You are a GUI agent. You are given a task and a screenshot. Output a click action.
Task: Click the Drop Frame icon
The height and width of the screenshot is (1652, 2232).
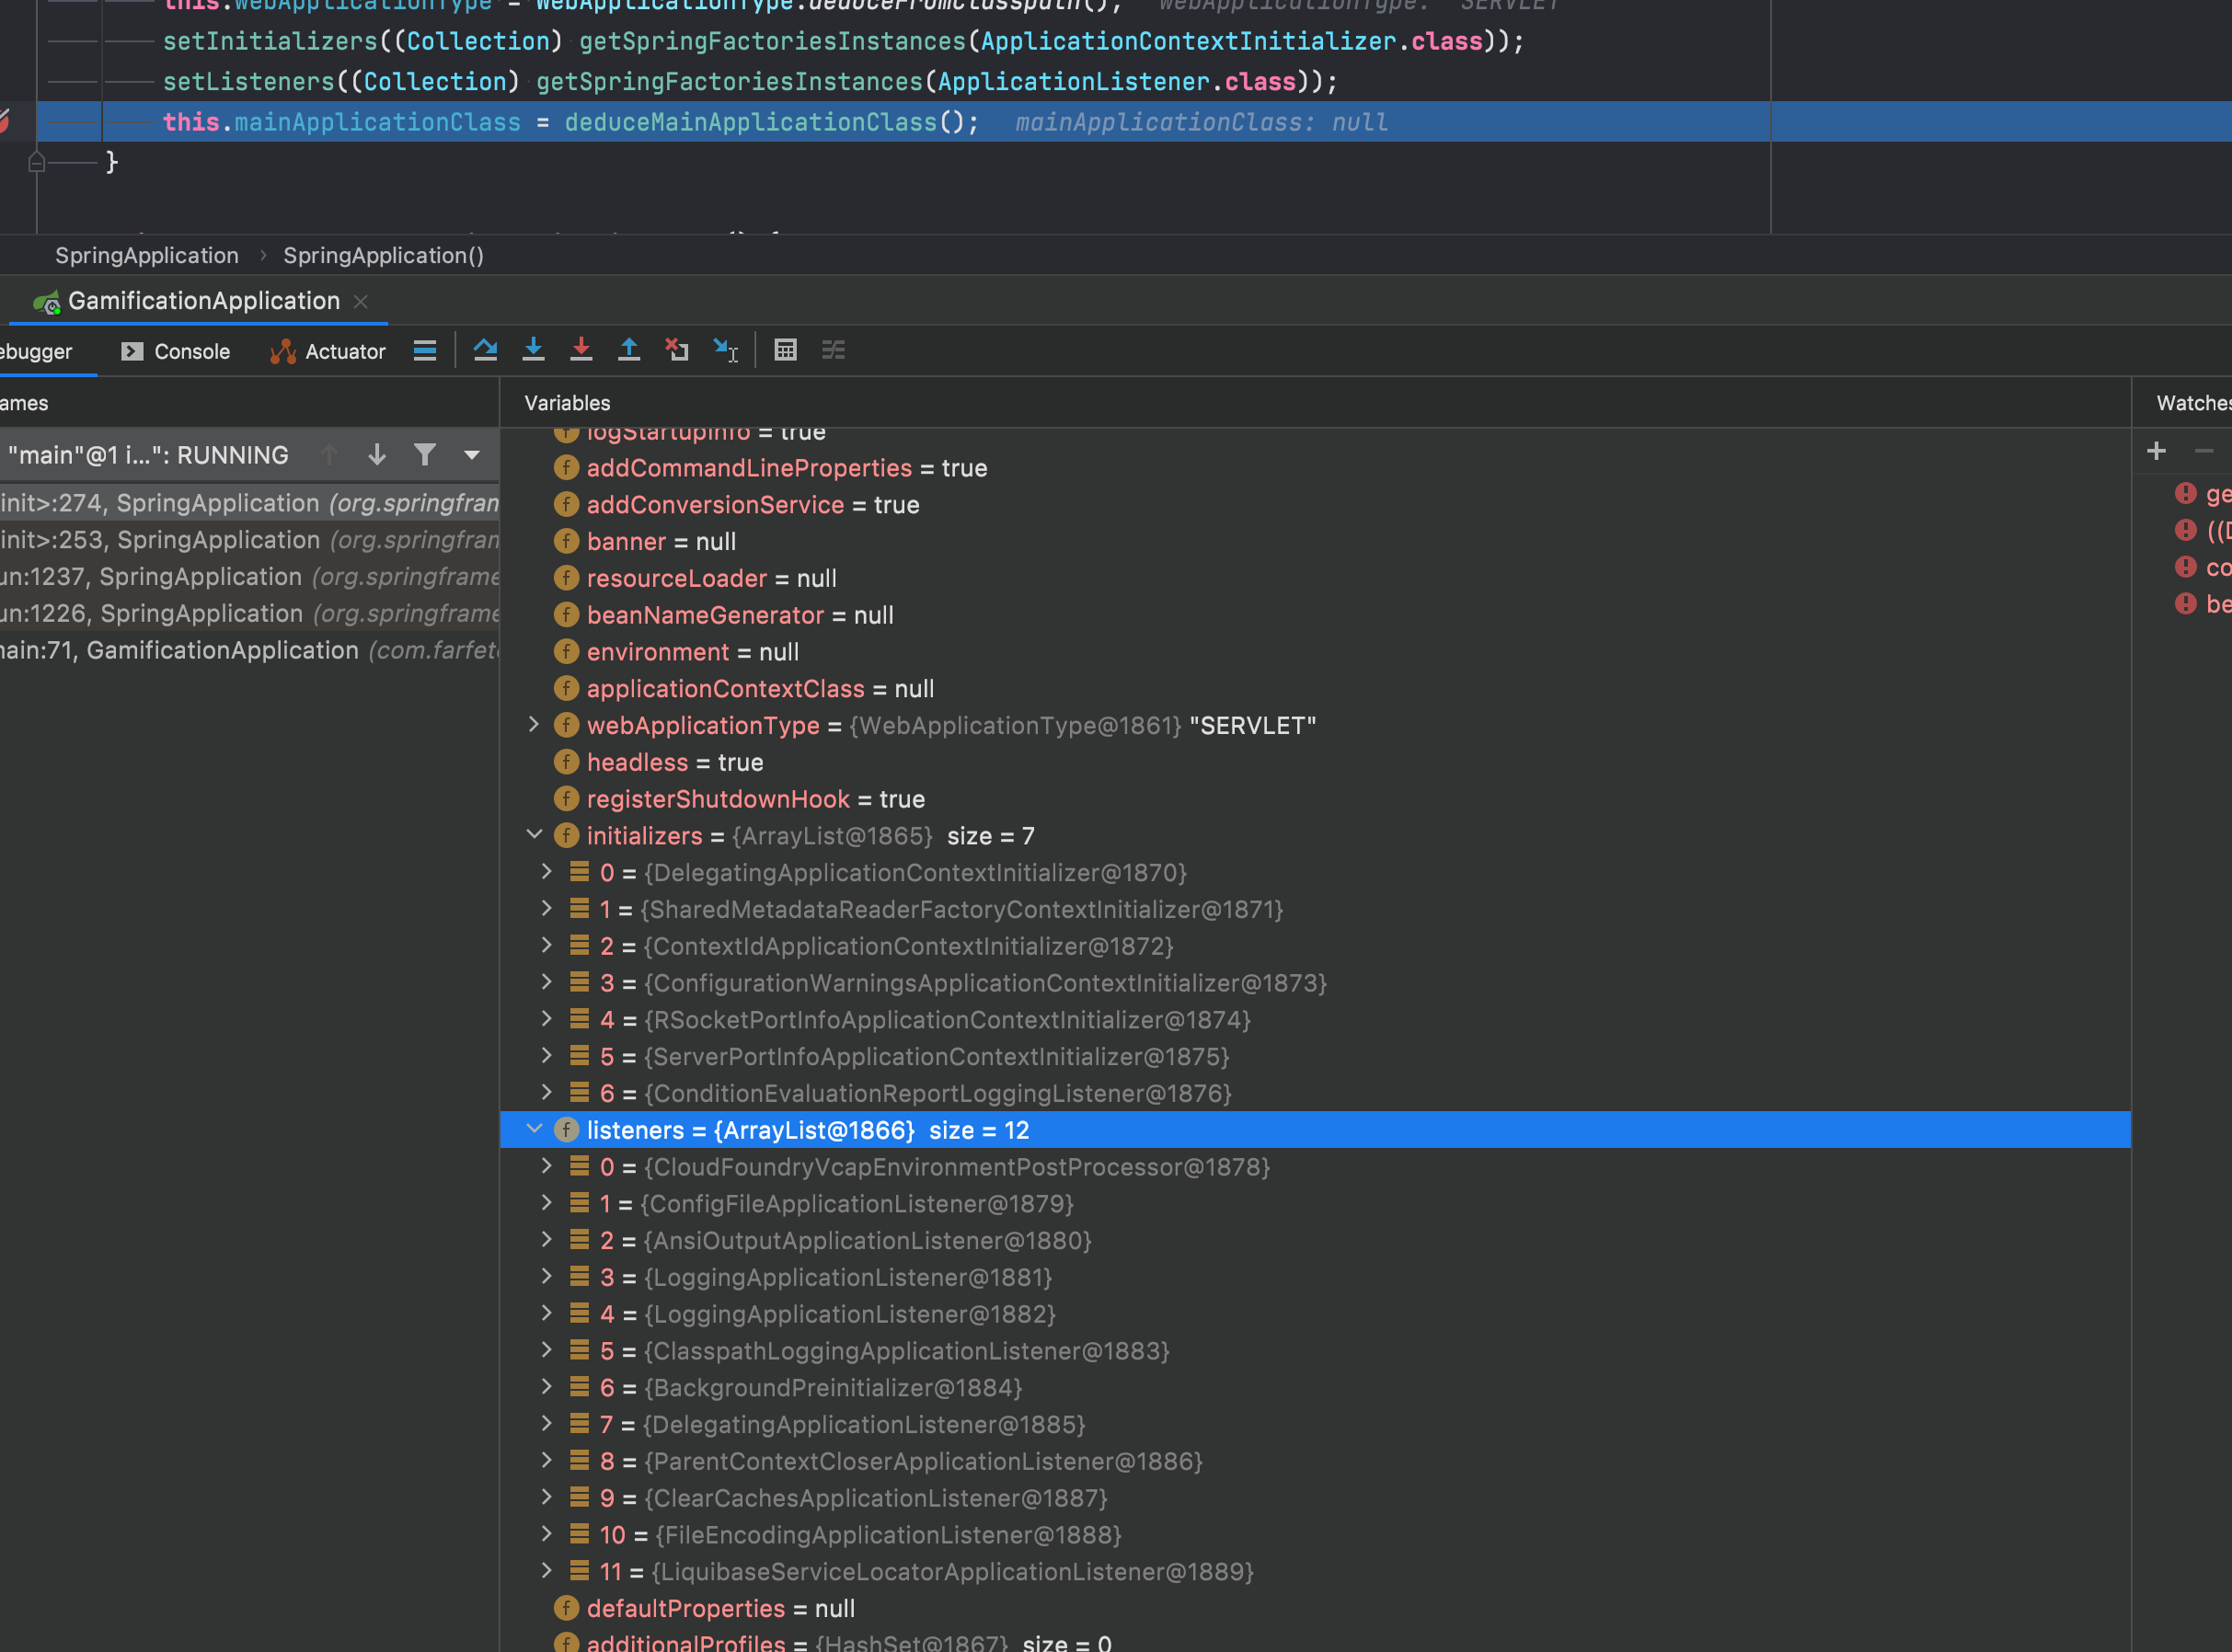(677, 350)
